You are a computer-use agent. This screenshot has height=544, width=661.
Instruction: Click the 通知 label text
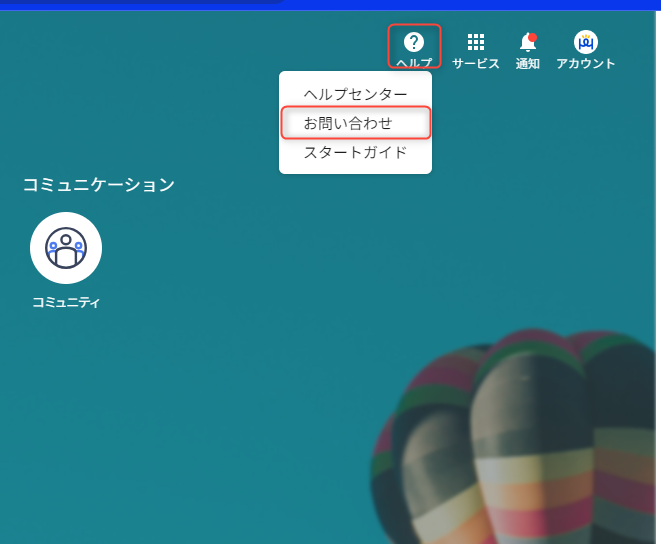point(528,64)
